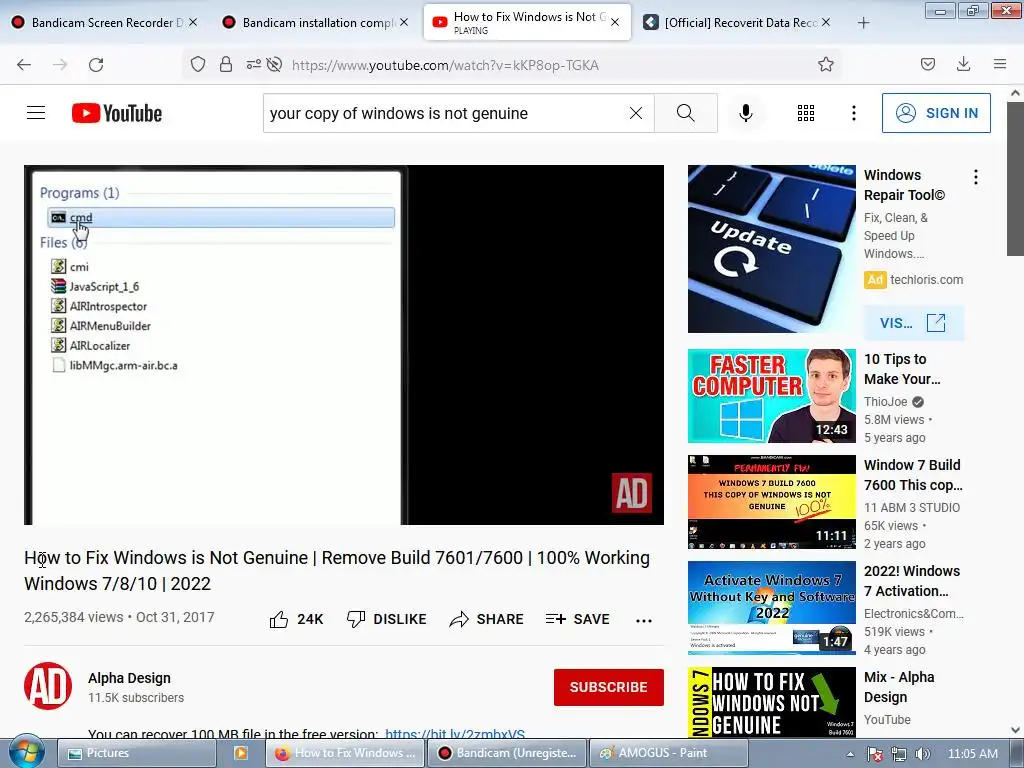Image resolution: width=1024 pixels, height=768 pixels.
Task: Open How to Fix Windows Not Genuine mix thumbnail
Action: click(x=771, y=703)
